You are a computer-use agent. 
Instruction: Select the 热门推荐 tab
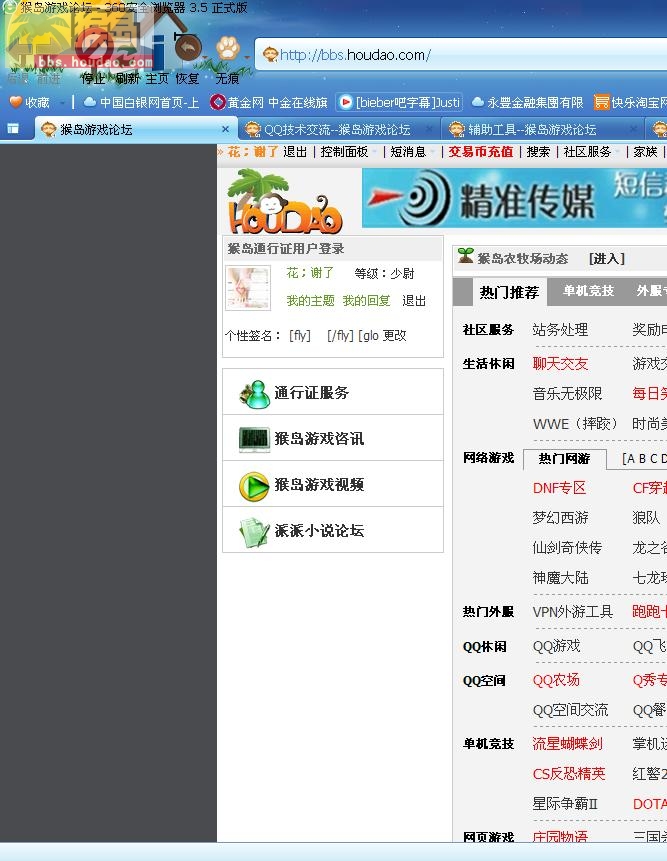(x=509, y=292)
